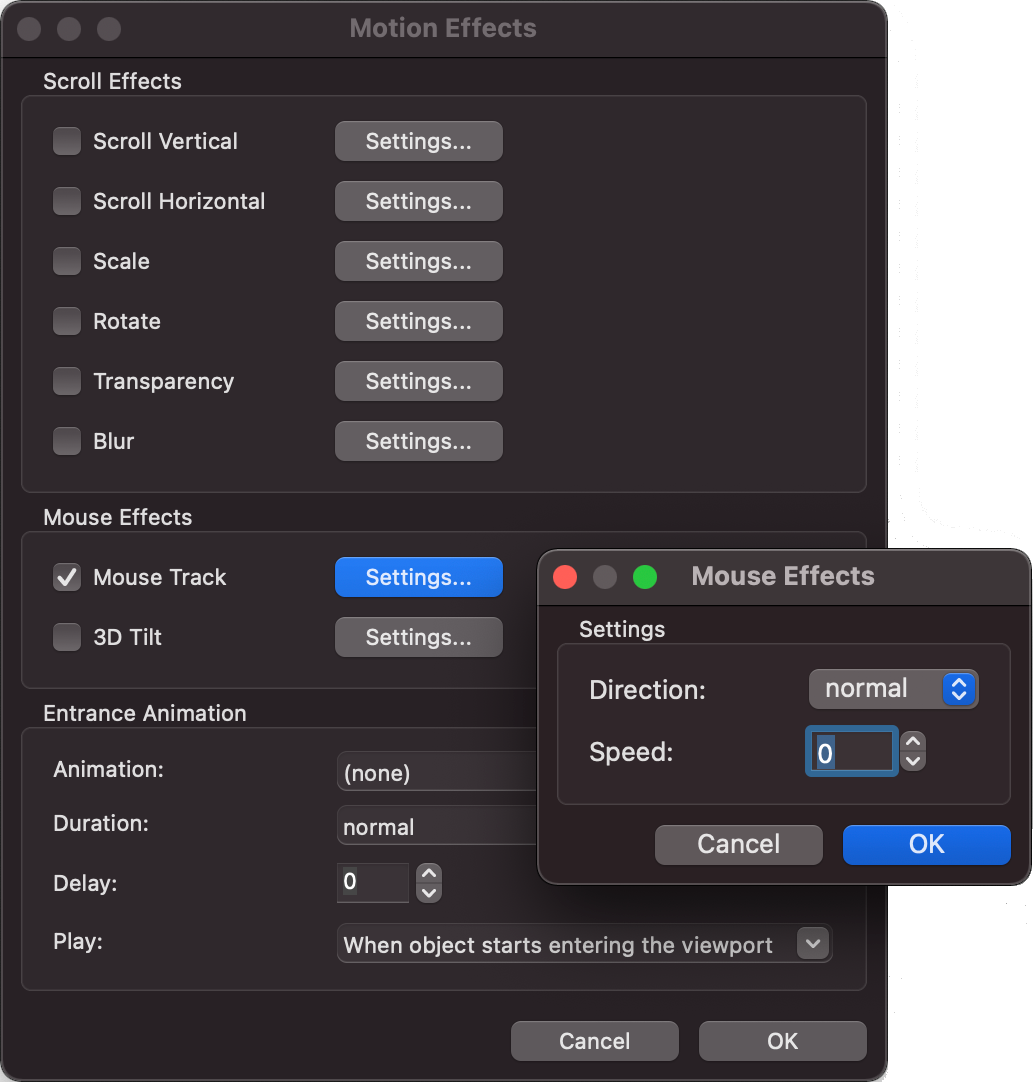
Task: Increase Speed with the stepper up arrow
Action: tap(912, 743)
